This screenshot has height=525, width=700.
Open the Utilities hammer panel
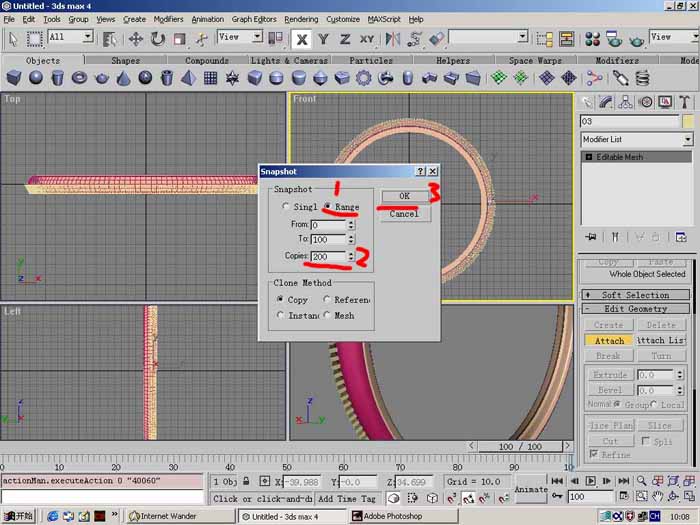click(684, 103)
